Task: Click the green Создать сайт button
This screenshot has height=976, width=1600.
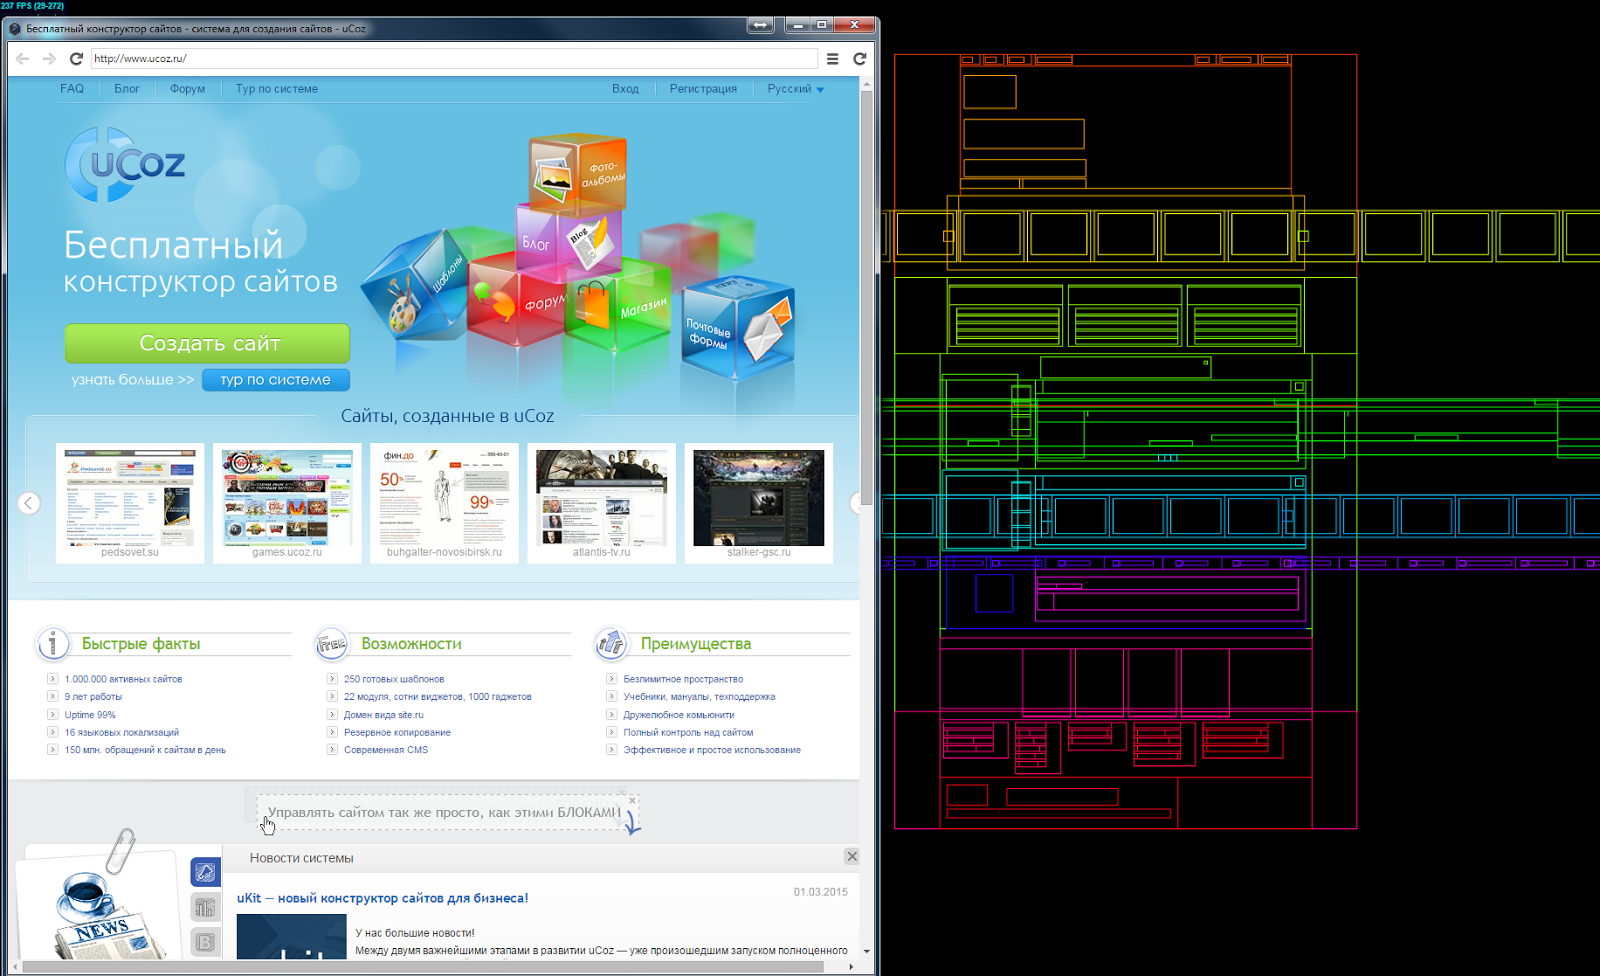Action: click(208, 344)
